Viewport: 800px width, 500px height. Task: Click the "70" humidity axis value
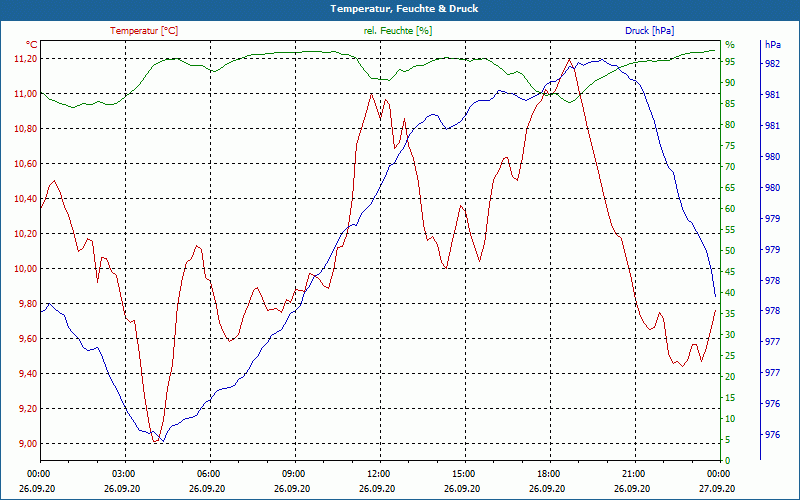pos(730,167)
